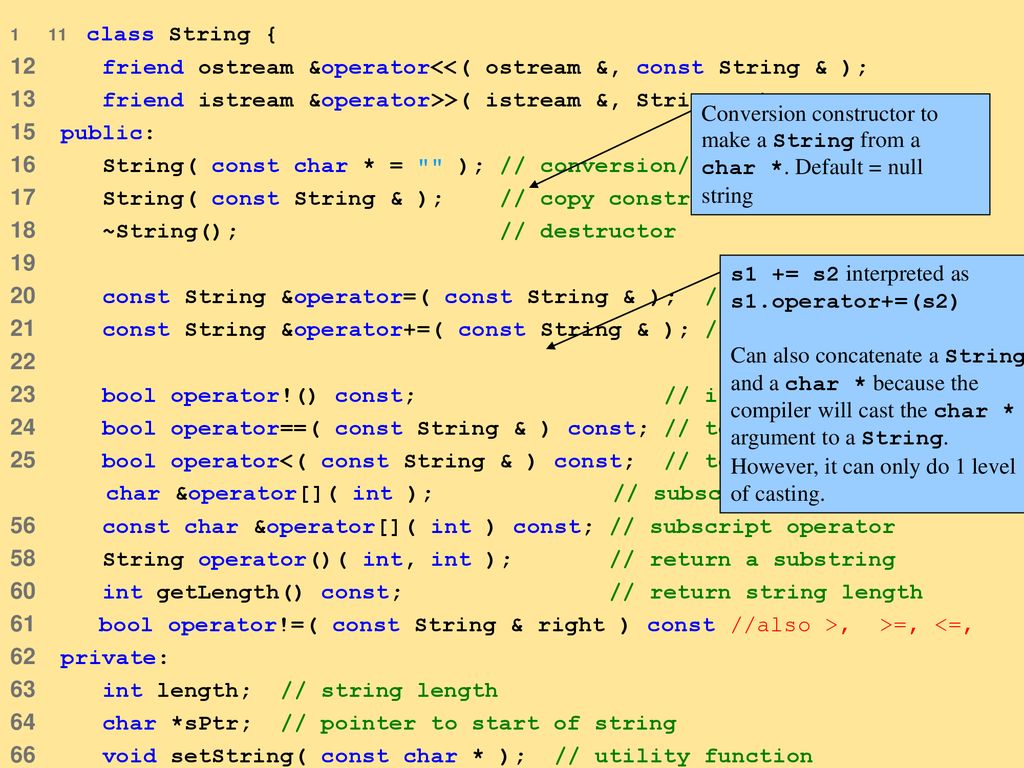The height and width of the screenshot is (768, 1024).
Task: Select the operator+=( const String & ) declaration
Action: tap(395, 330)
